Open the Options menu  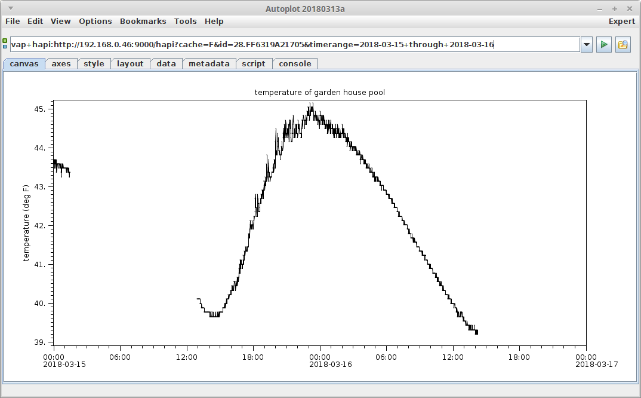(95, 21)
